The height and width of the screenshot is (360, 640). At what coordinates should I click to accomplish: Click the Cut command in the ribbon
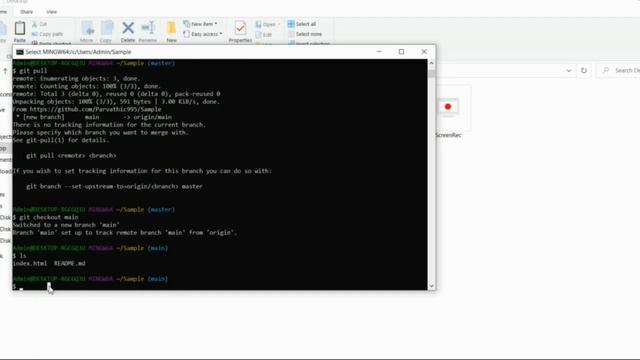point(40,24)
